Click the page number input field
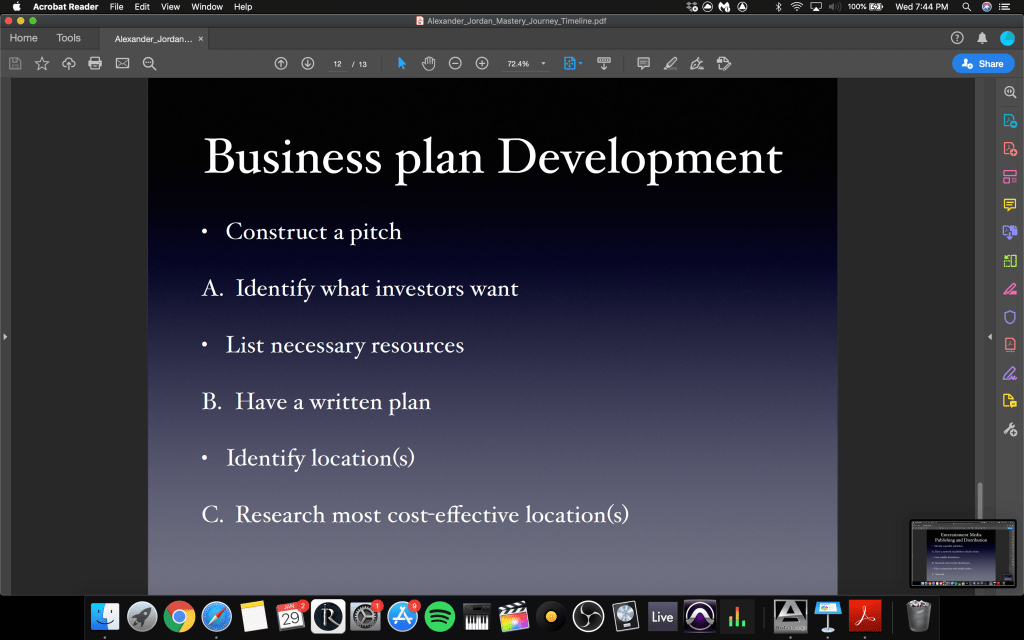The height and width of the screenshot is (640, 1024). [x=338, y=63]
